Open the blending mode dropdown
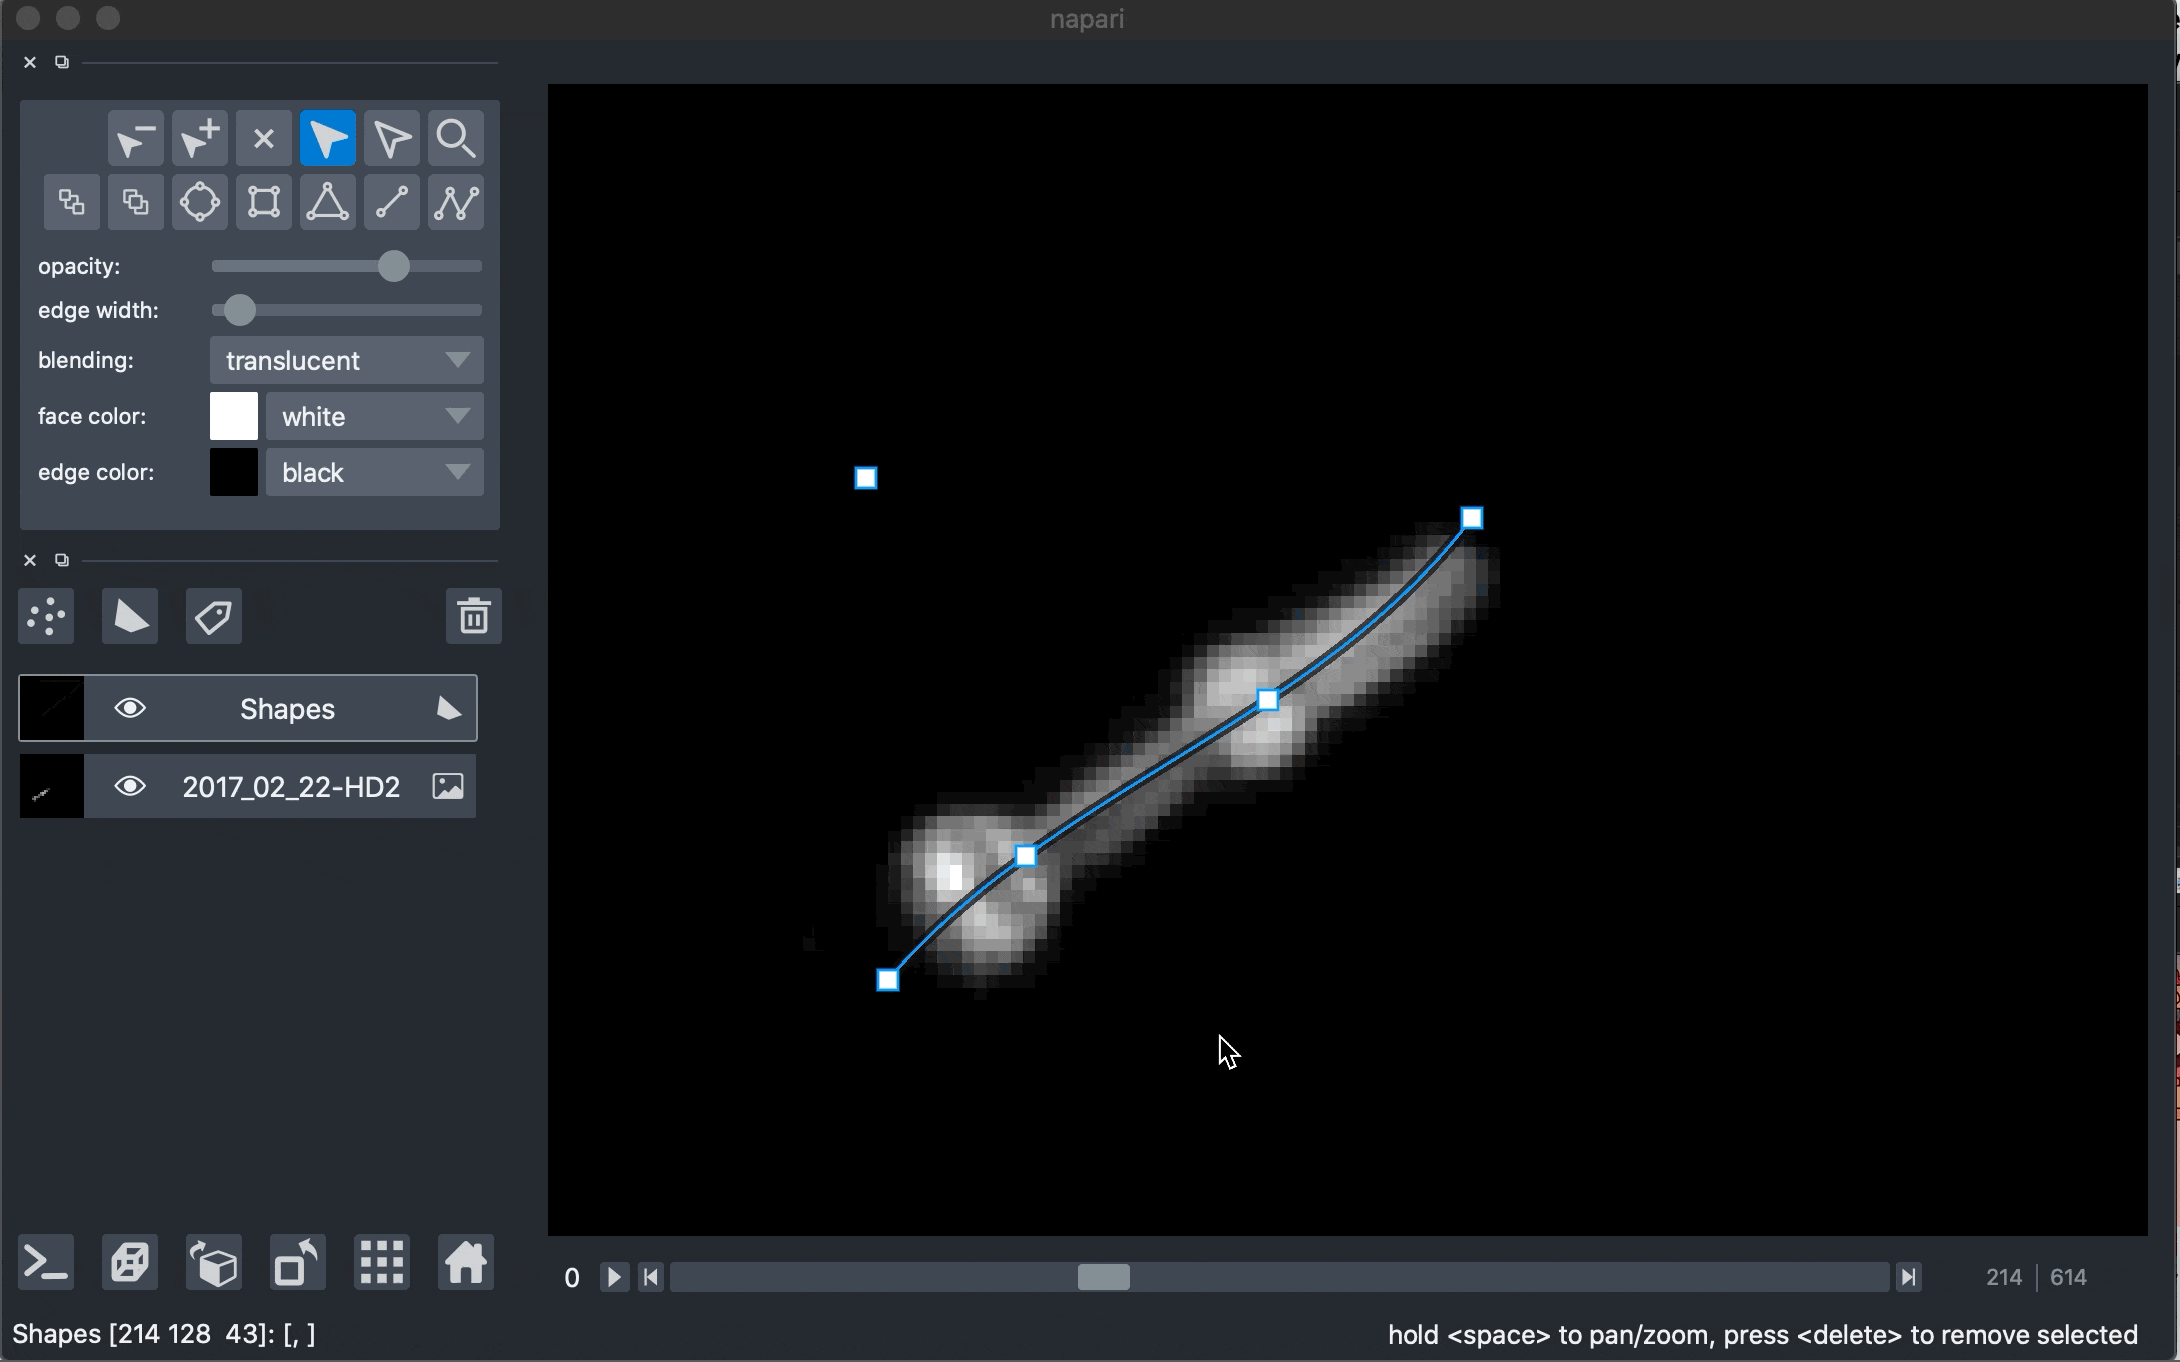Viewport: 2180px width, 1362px height. (x=347, y=360)
